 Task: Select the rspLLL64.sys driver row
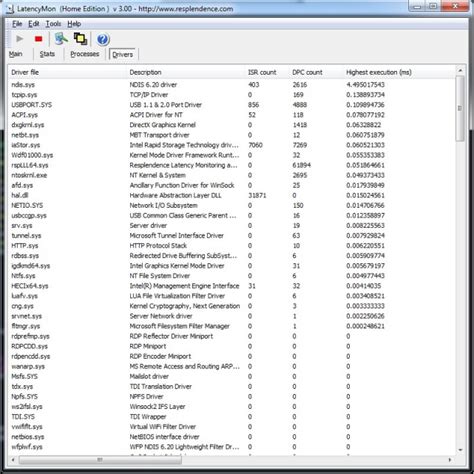[x=231, y=165]
